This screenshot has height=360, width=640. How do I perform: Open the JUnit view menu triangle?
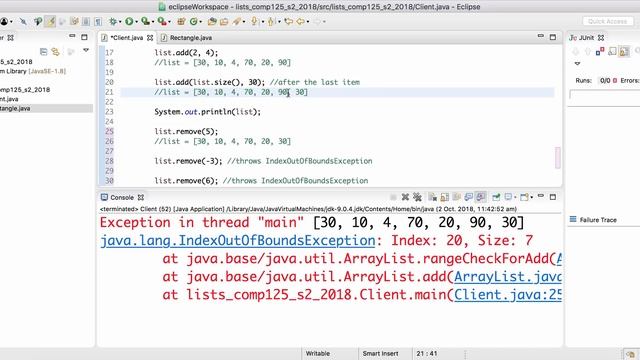pos(577,63)
